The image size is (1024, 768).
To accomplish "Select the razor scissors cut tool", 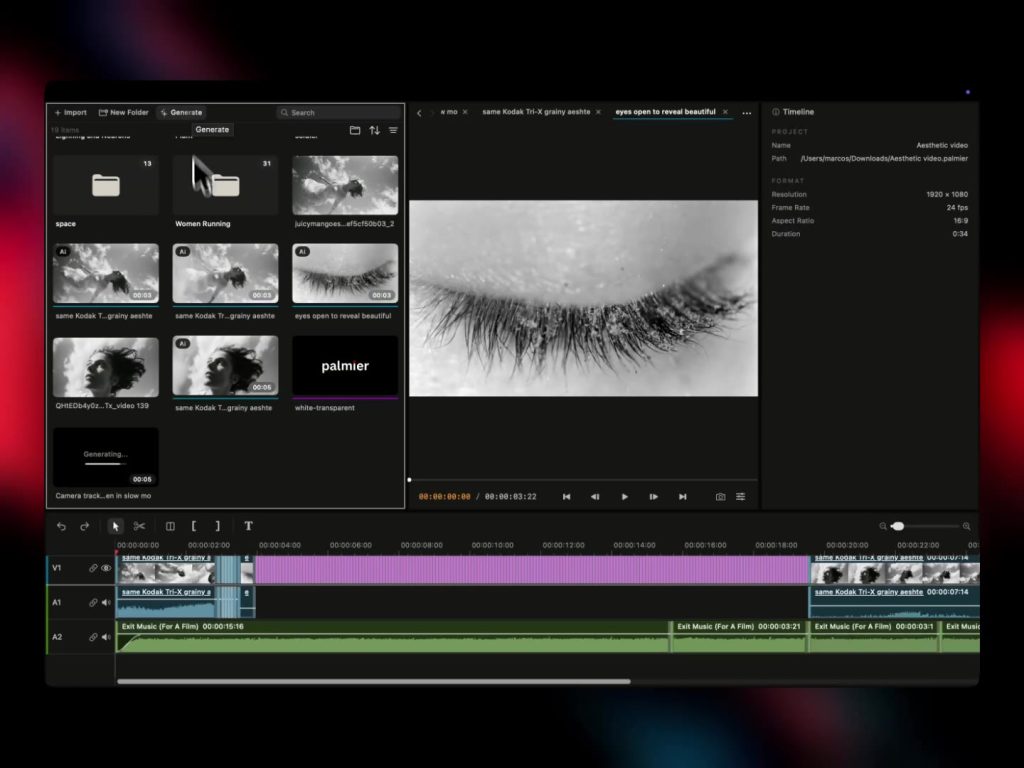I will (139, 526).
